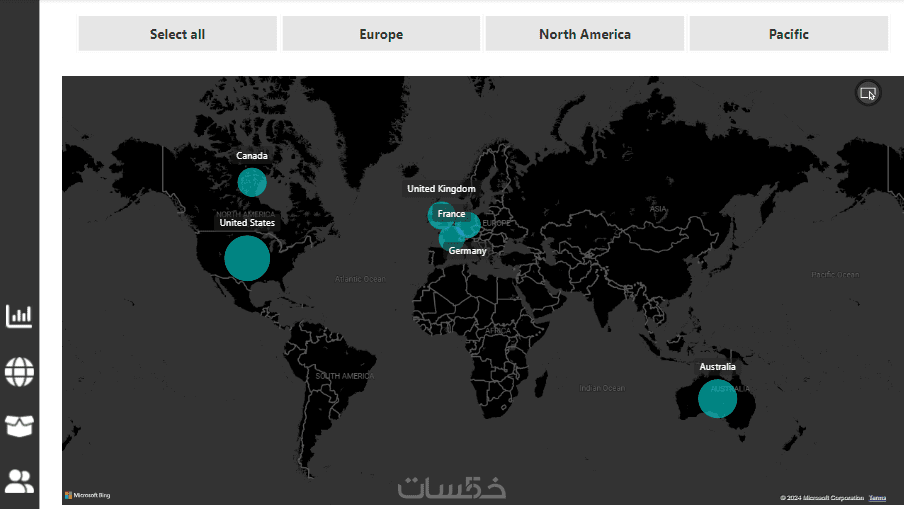Filter by North America slicer button
The height and width of the screenshot is (509, 904).
coord(585,34)
